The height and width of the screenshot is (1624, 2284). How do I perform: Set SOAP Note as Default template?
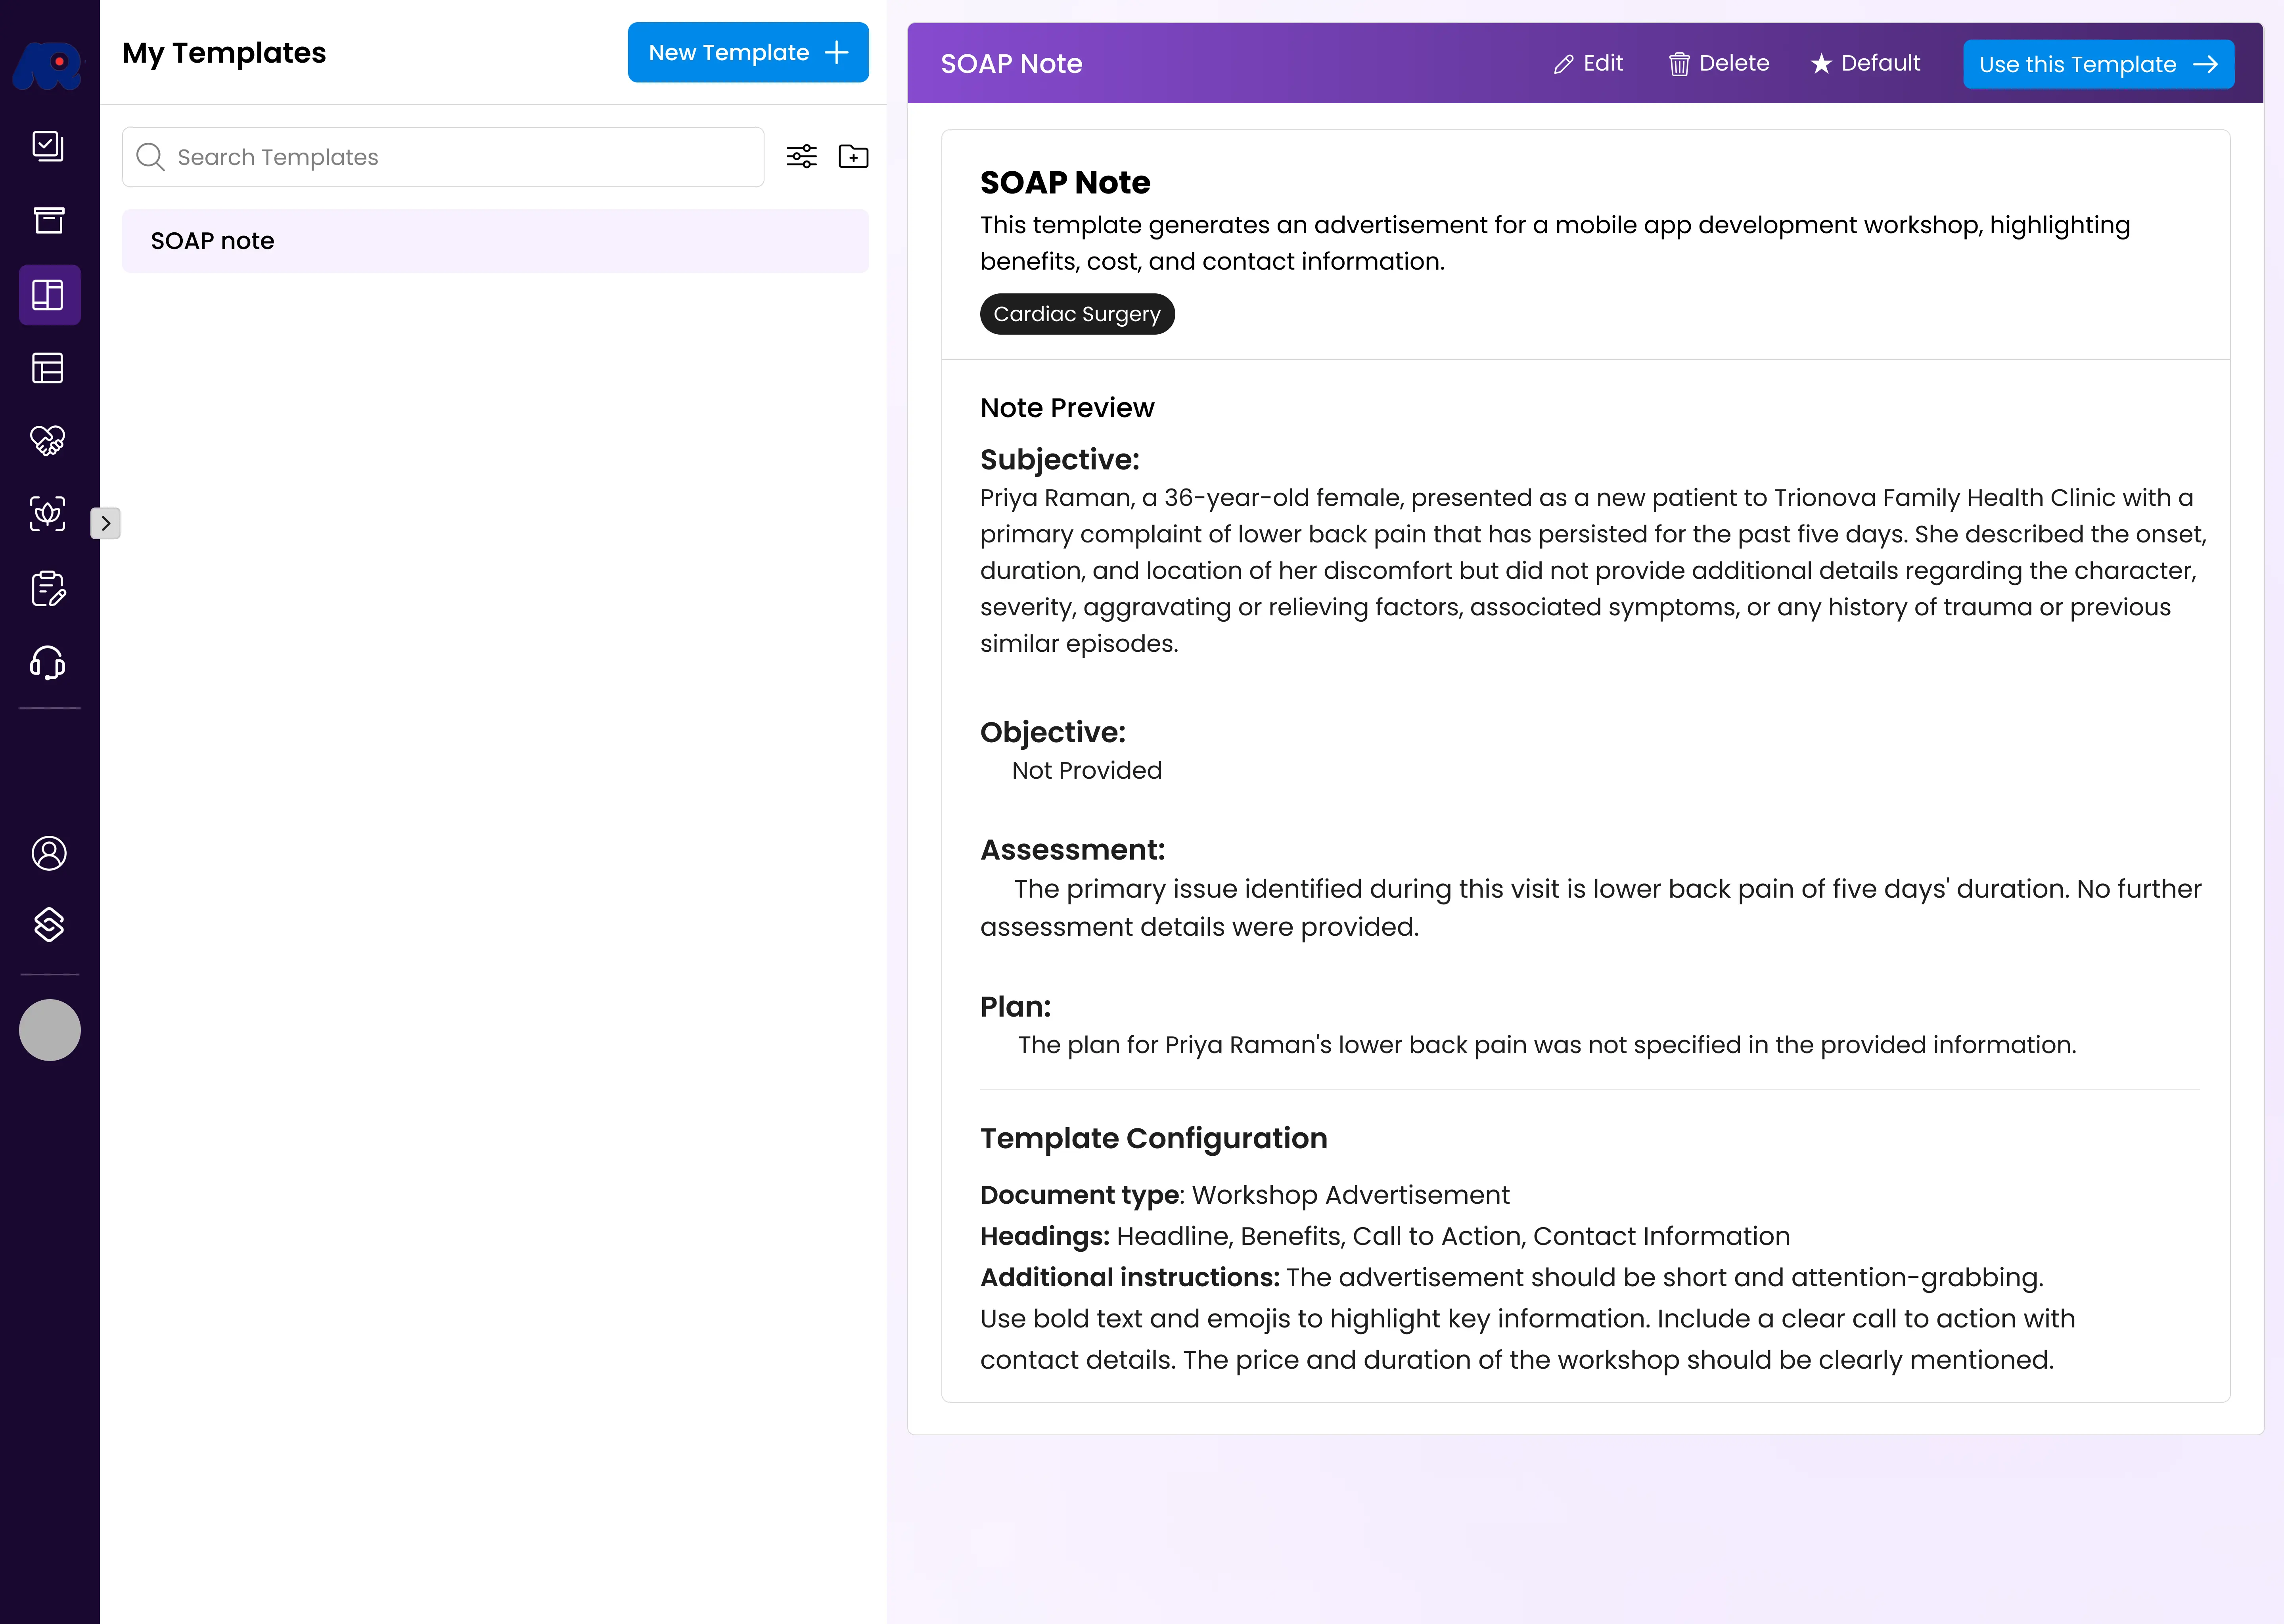[x=1865, y=64]
